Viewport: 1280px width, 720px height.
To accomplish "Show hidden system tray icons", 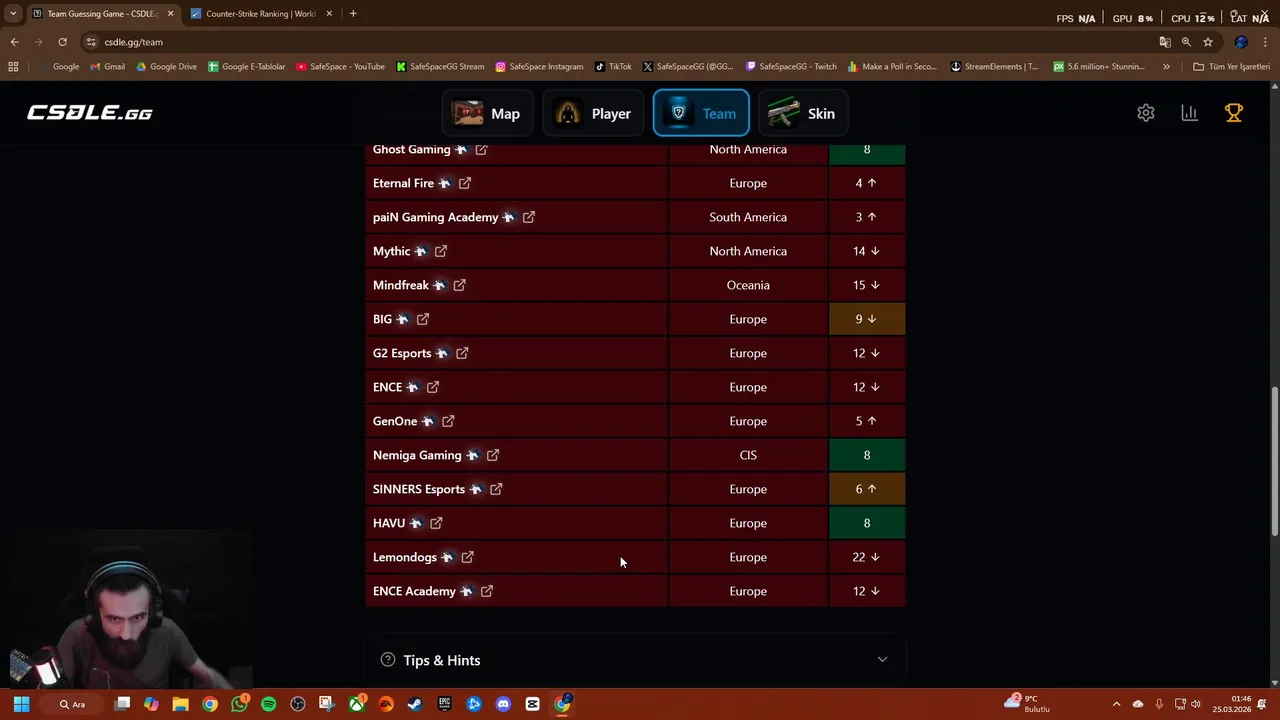I will [1116, 704].
